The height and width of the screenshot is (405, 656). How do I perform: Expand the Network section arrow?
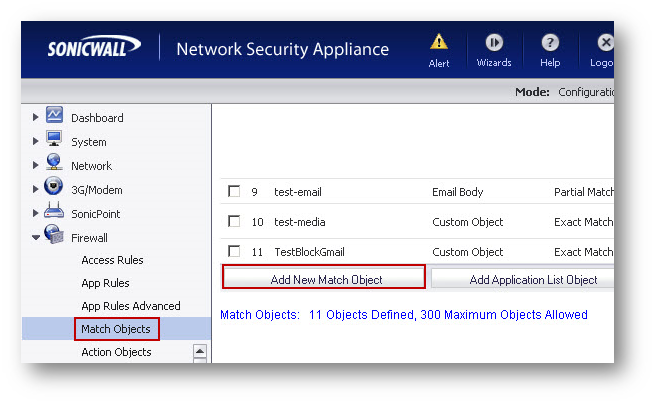[36, 166]
